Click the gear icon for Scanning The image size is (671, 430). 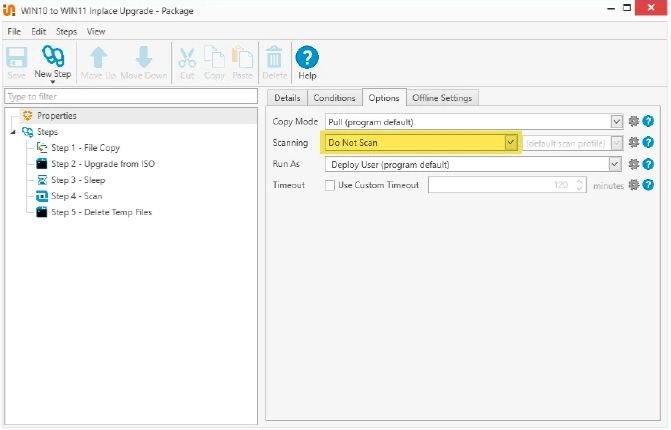coord(634,142)
